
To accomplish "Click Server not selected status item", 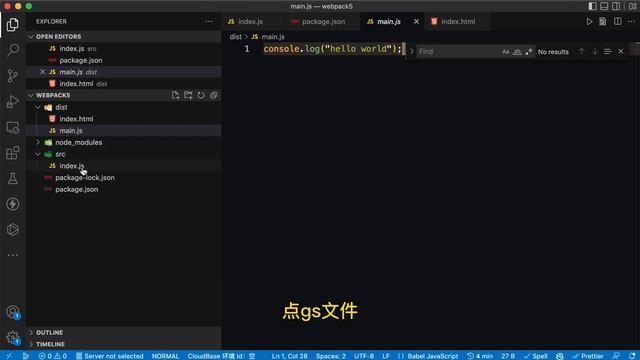I will click(109, 356).
